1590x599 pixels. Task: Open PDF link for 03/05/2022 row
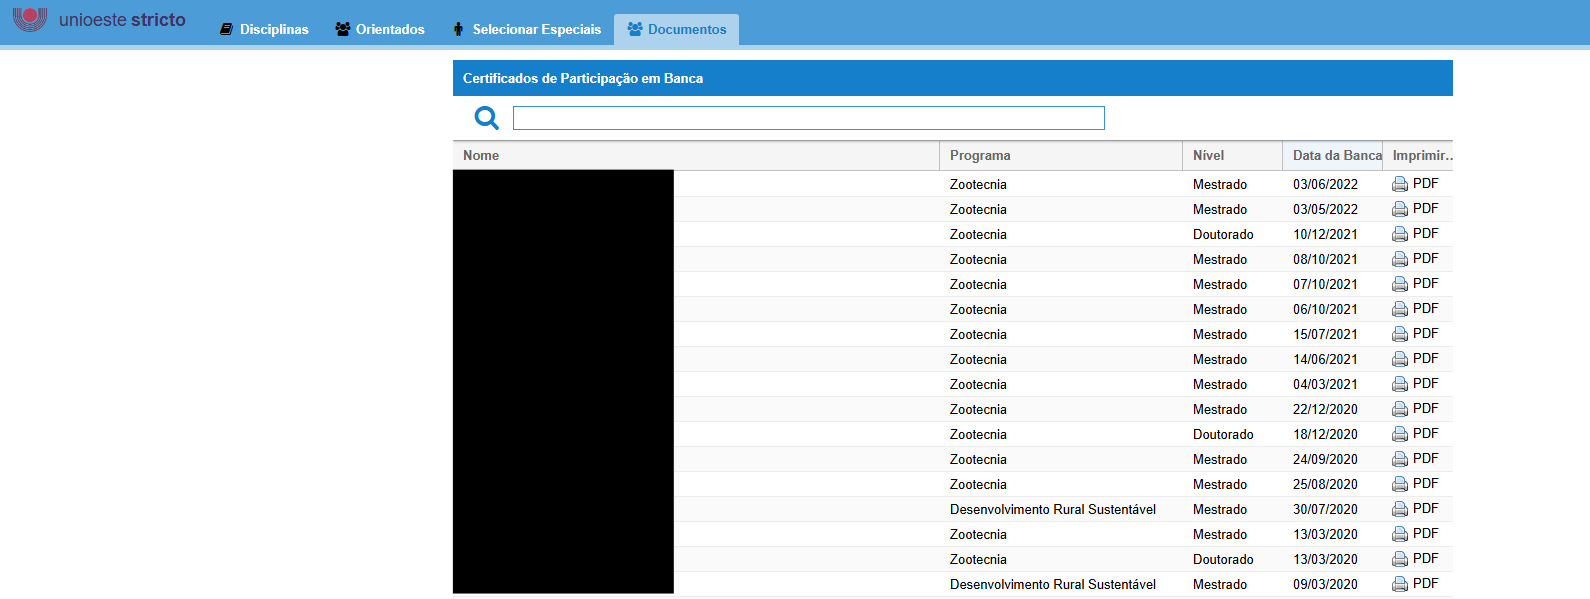coord(1425,209)
